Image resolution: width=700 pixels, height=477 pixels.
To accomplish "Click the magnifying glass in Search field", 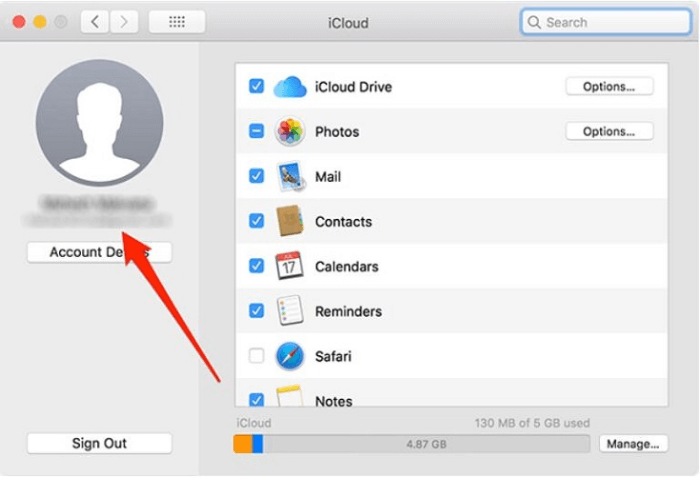I will click(534, 22).
